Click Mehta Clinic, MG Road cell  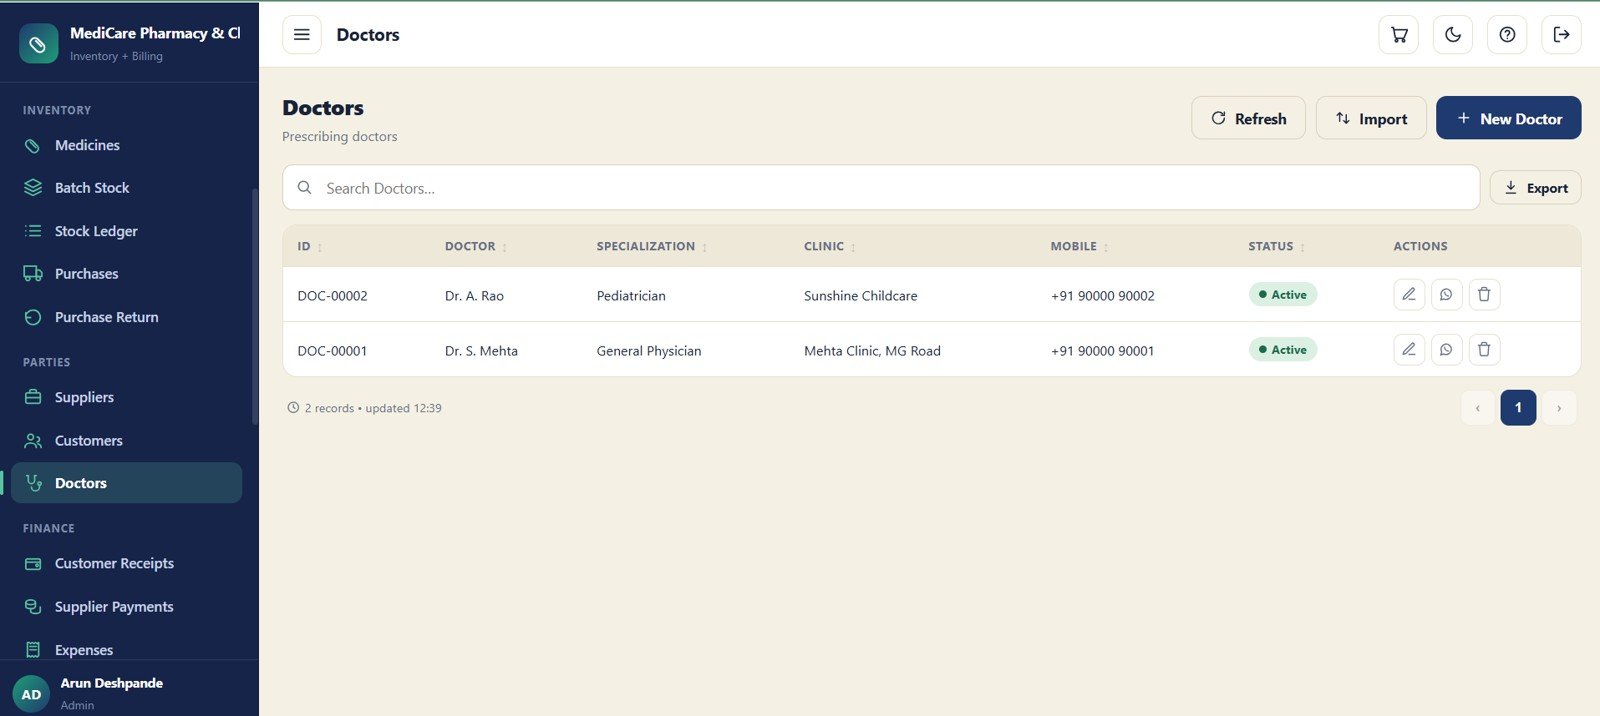tap(872, 351)
